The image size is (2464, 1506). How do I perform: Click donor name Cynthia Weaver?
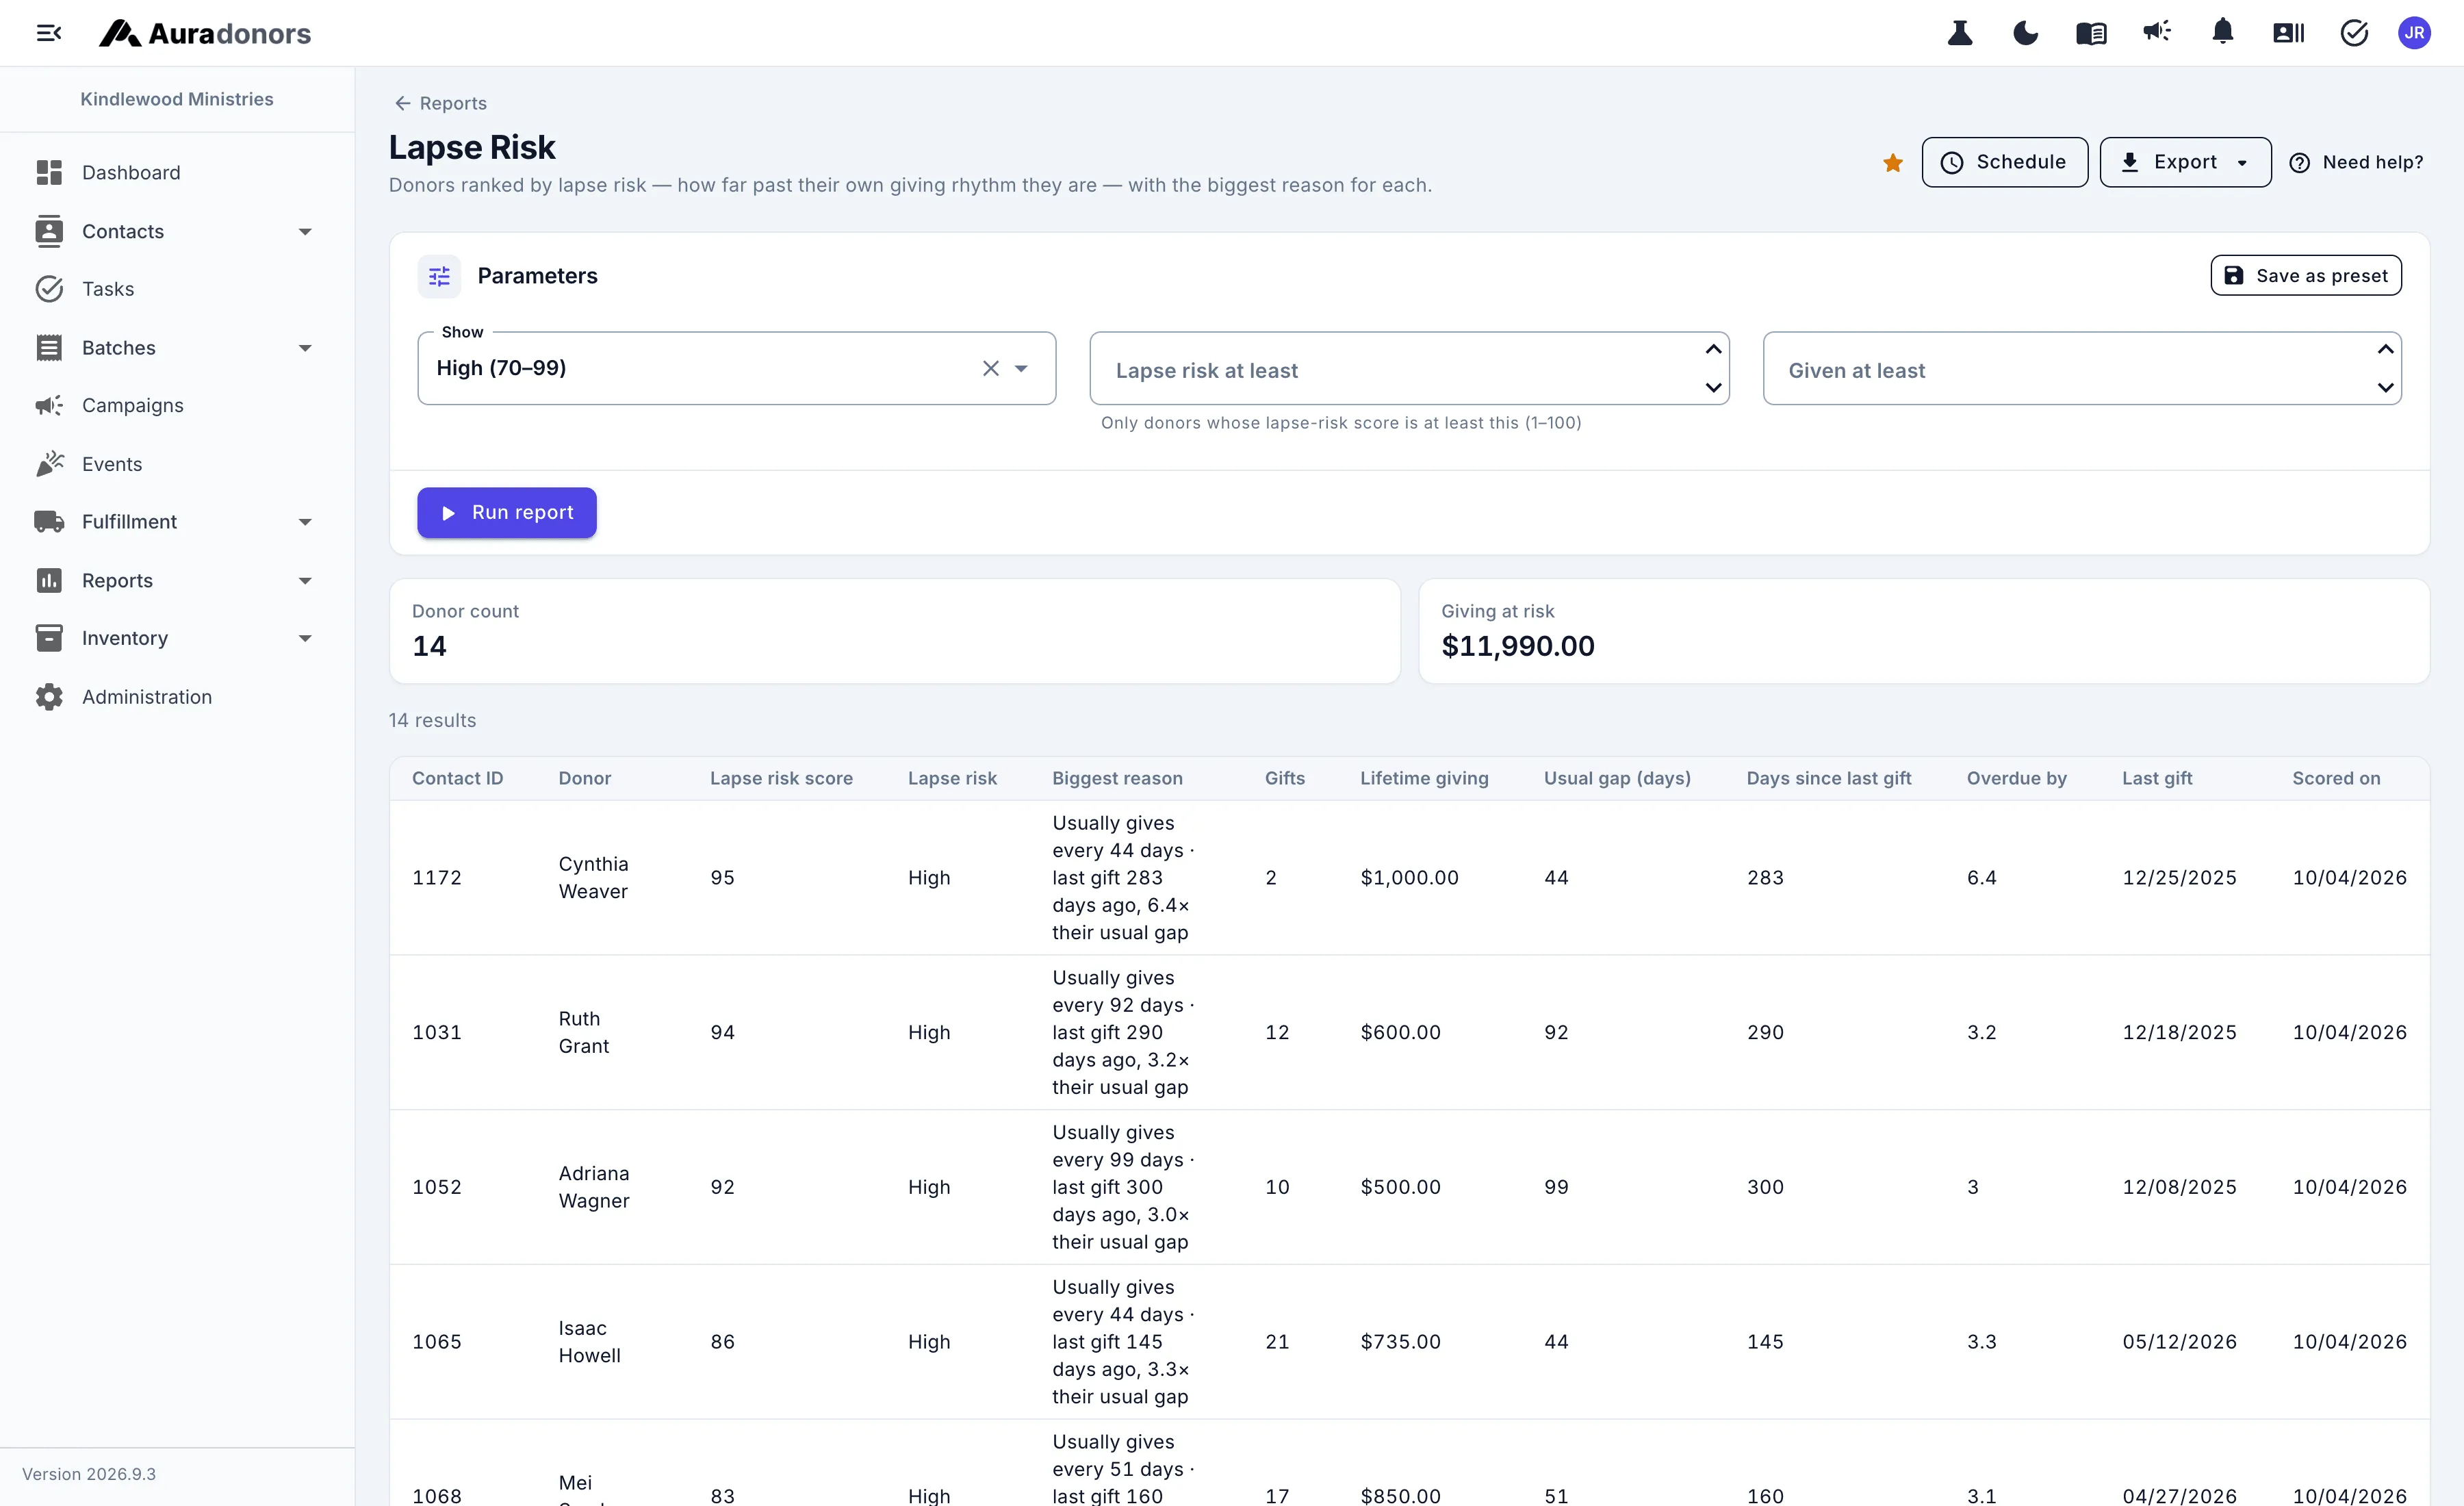click(593, 877)
